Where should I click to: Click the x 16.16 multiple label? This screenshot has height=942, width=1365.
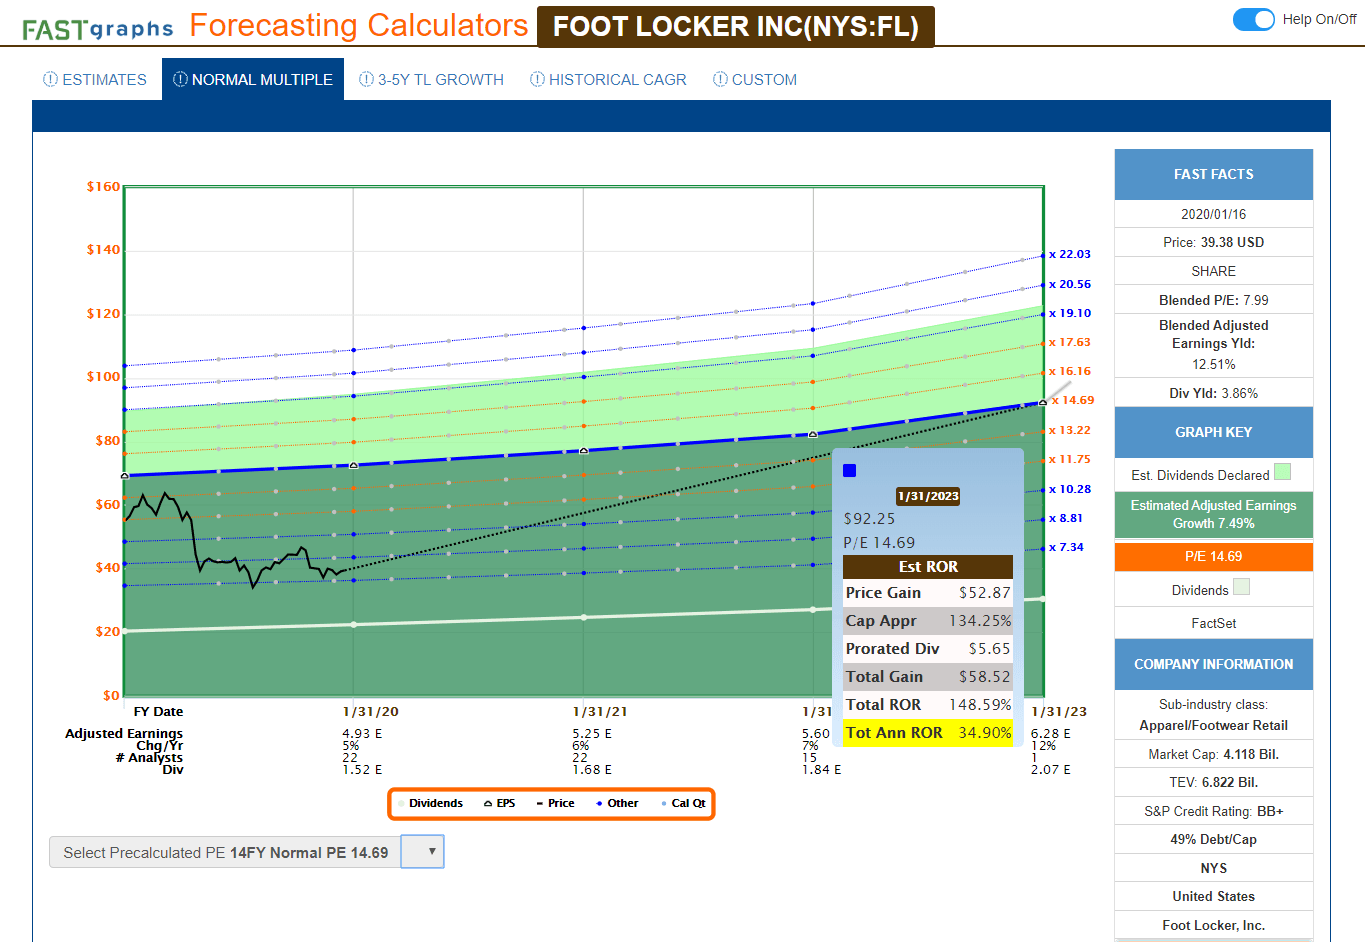(1070, 371)
